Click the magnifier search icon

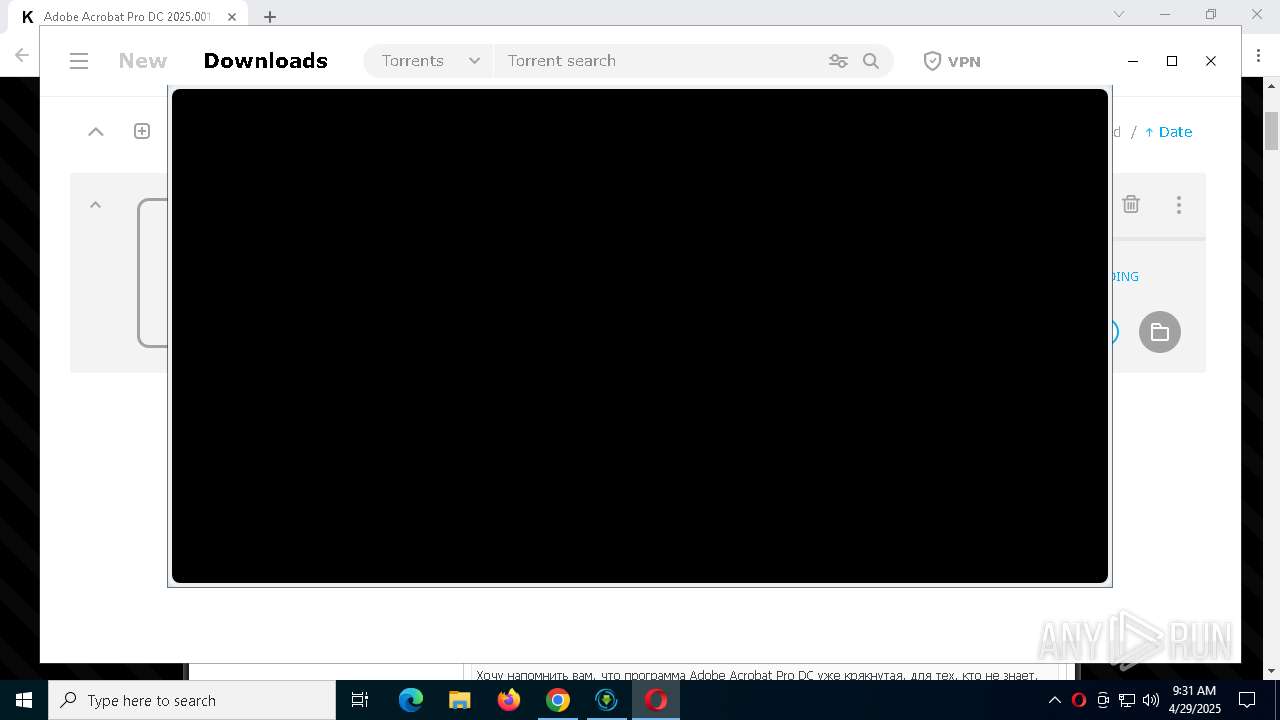(x=871, y=61)
